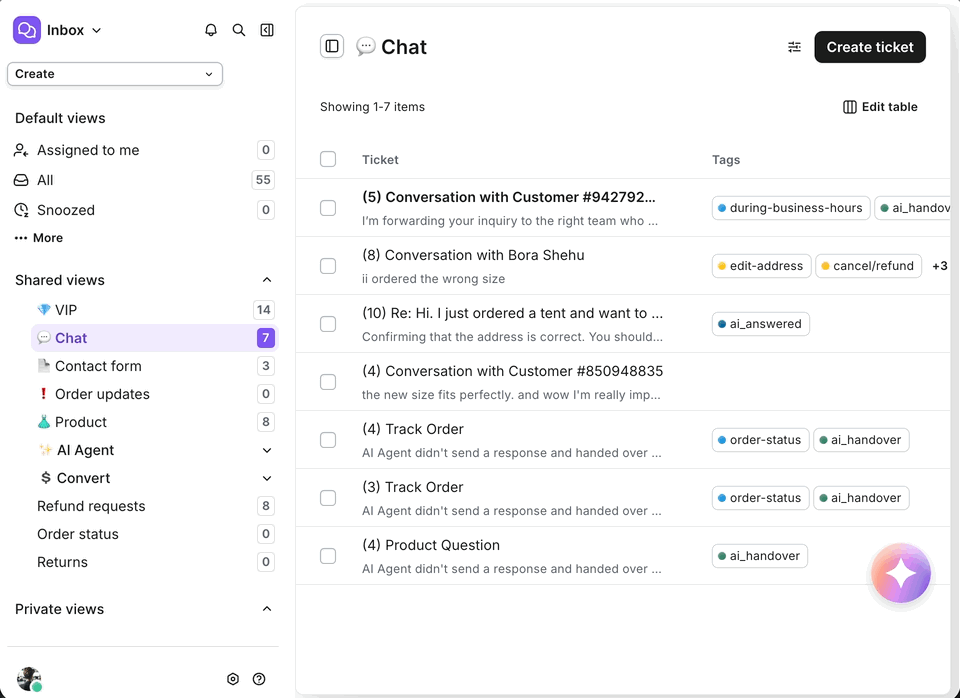Screen dimensions: 960x698
Task: Collapse the Private views section
Action: point(267,609)
